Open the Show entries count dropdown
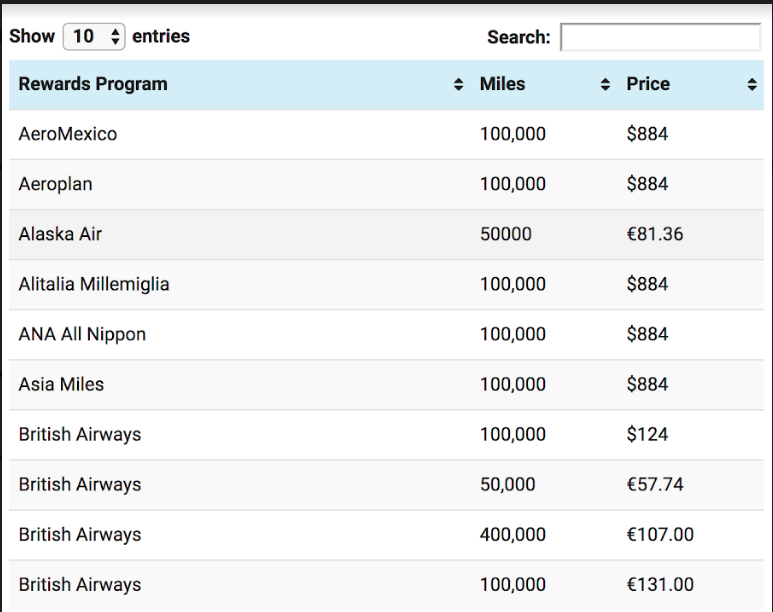773x612 pixels. coord(94,36)
